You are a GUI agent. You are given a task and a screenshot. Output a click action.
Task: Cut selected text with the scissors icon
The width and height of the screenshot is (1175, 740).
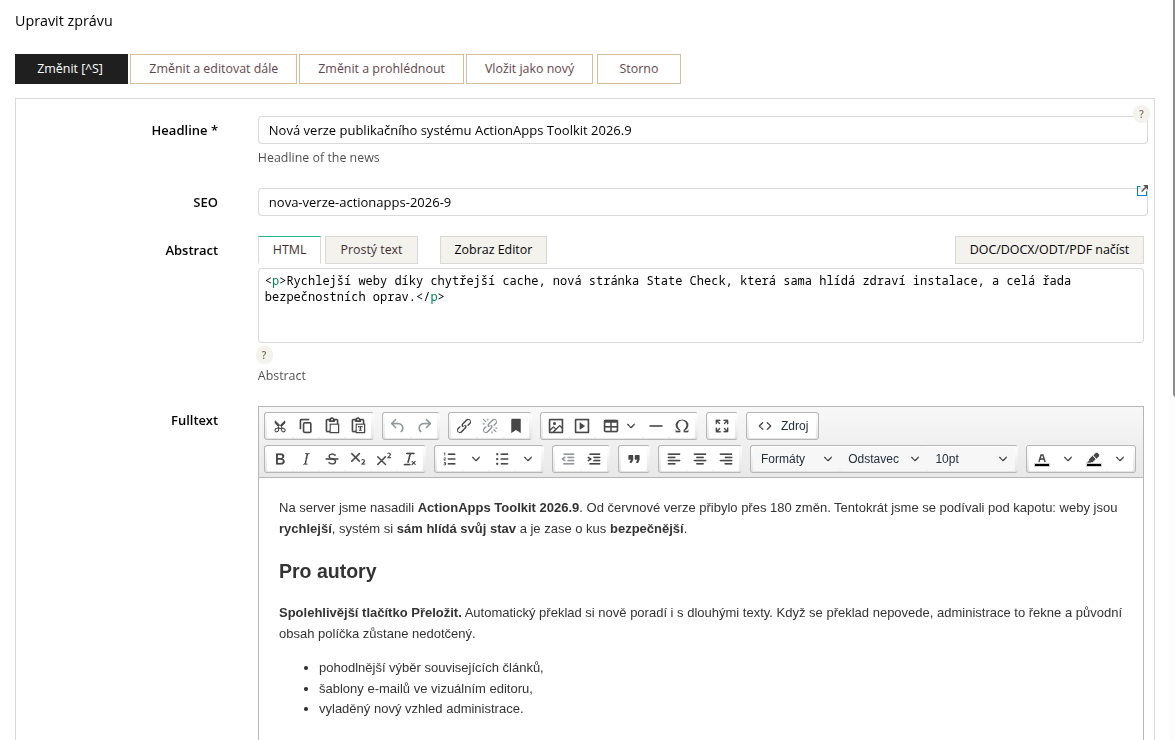[280, 426]
